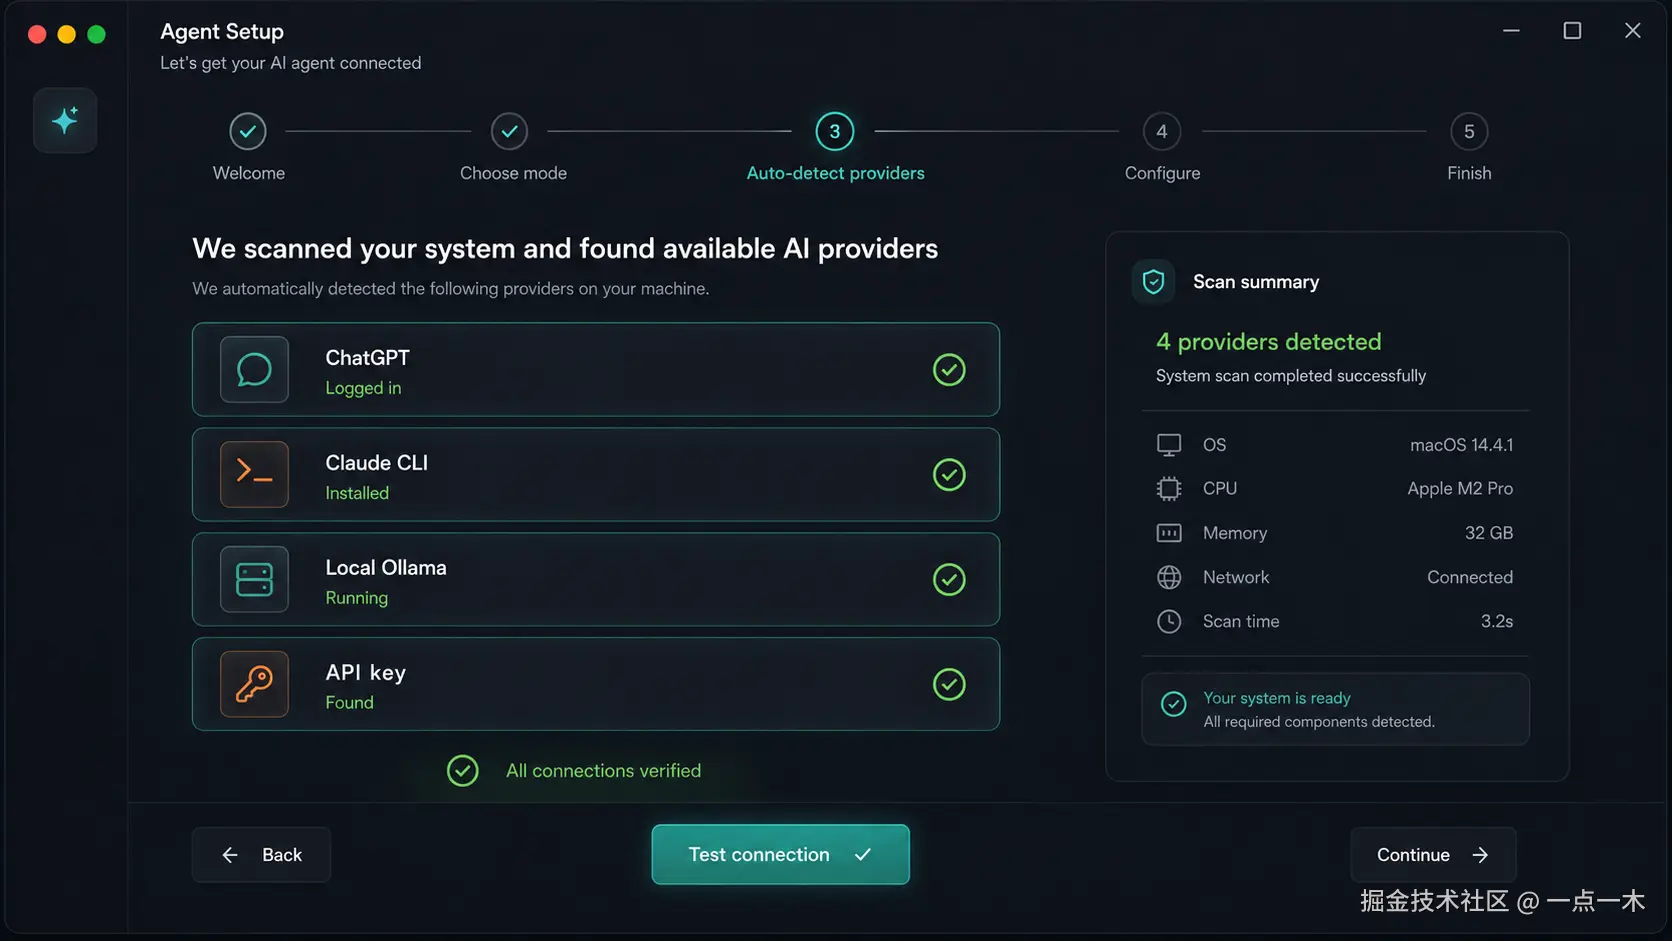Click 'System scan completed successfully' text

click(x=1291, y=376)
